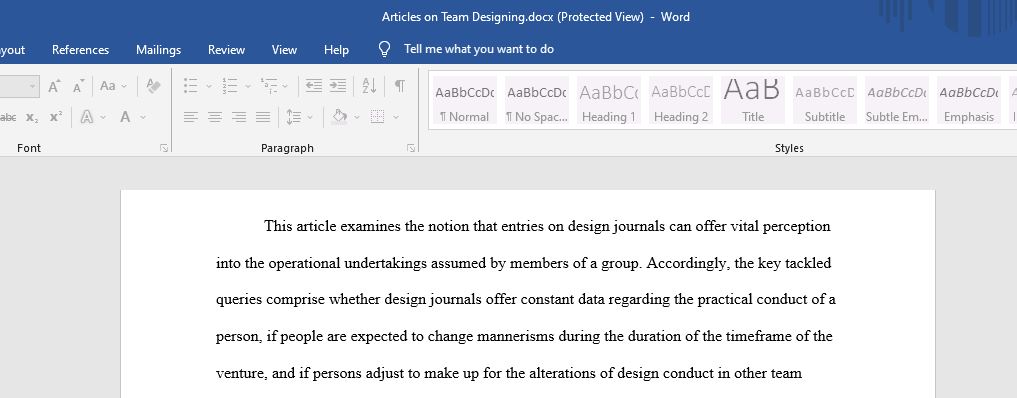The height and width of the screenshot is (398, 1017).
Task: Click the Change Case Aa icon
Action: (108, 86)
